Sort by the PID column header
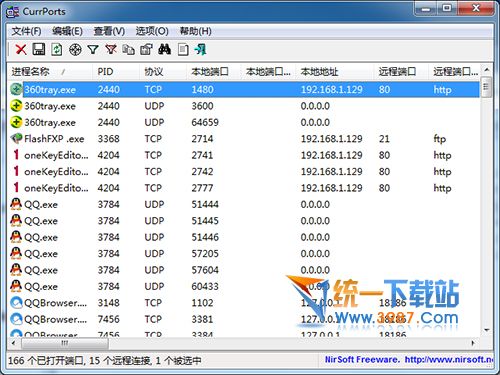This screenshot has height=375, width=500. coord(116,72)
